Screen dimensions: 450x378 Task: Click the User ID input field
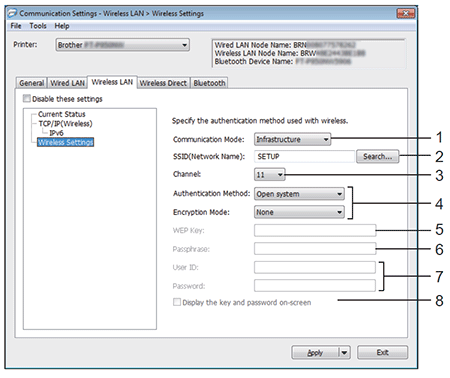315,267
